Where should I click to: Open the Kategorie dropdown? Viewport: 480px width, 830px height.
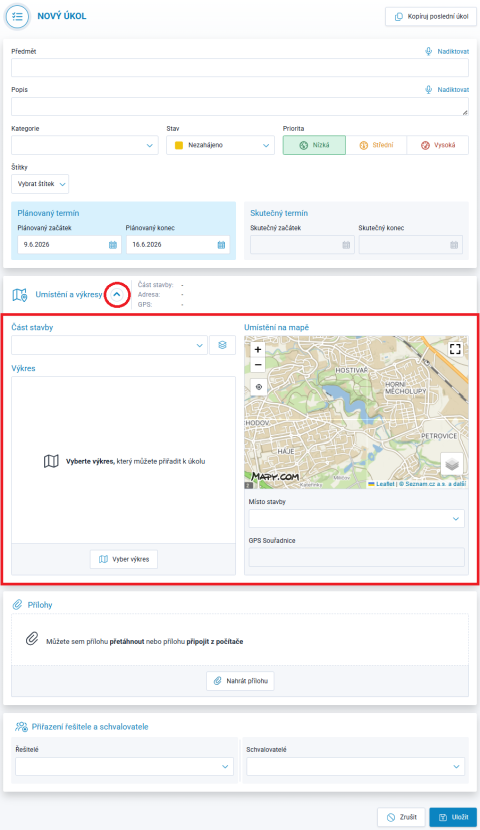85,145
